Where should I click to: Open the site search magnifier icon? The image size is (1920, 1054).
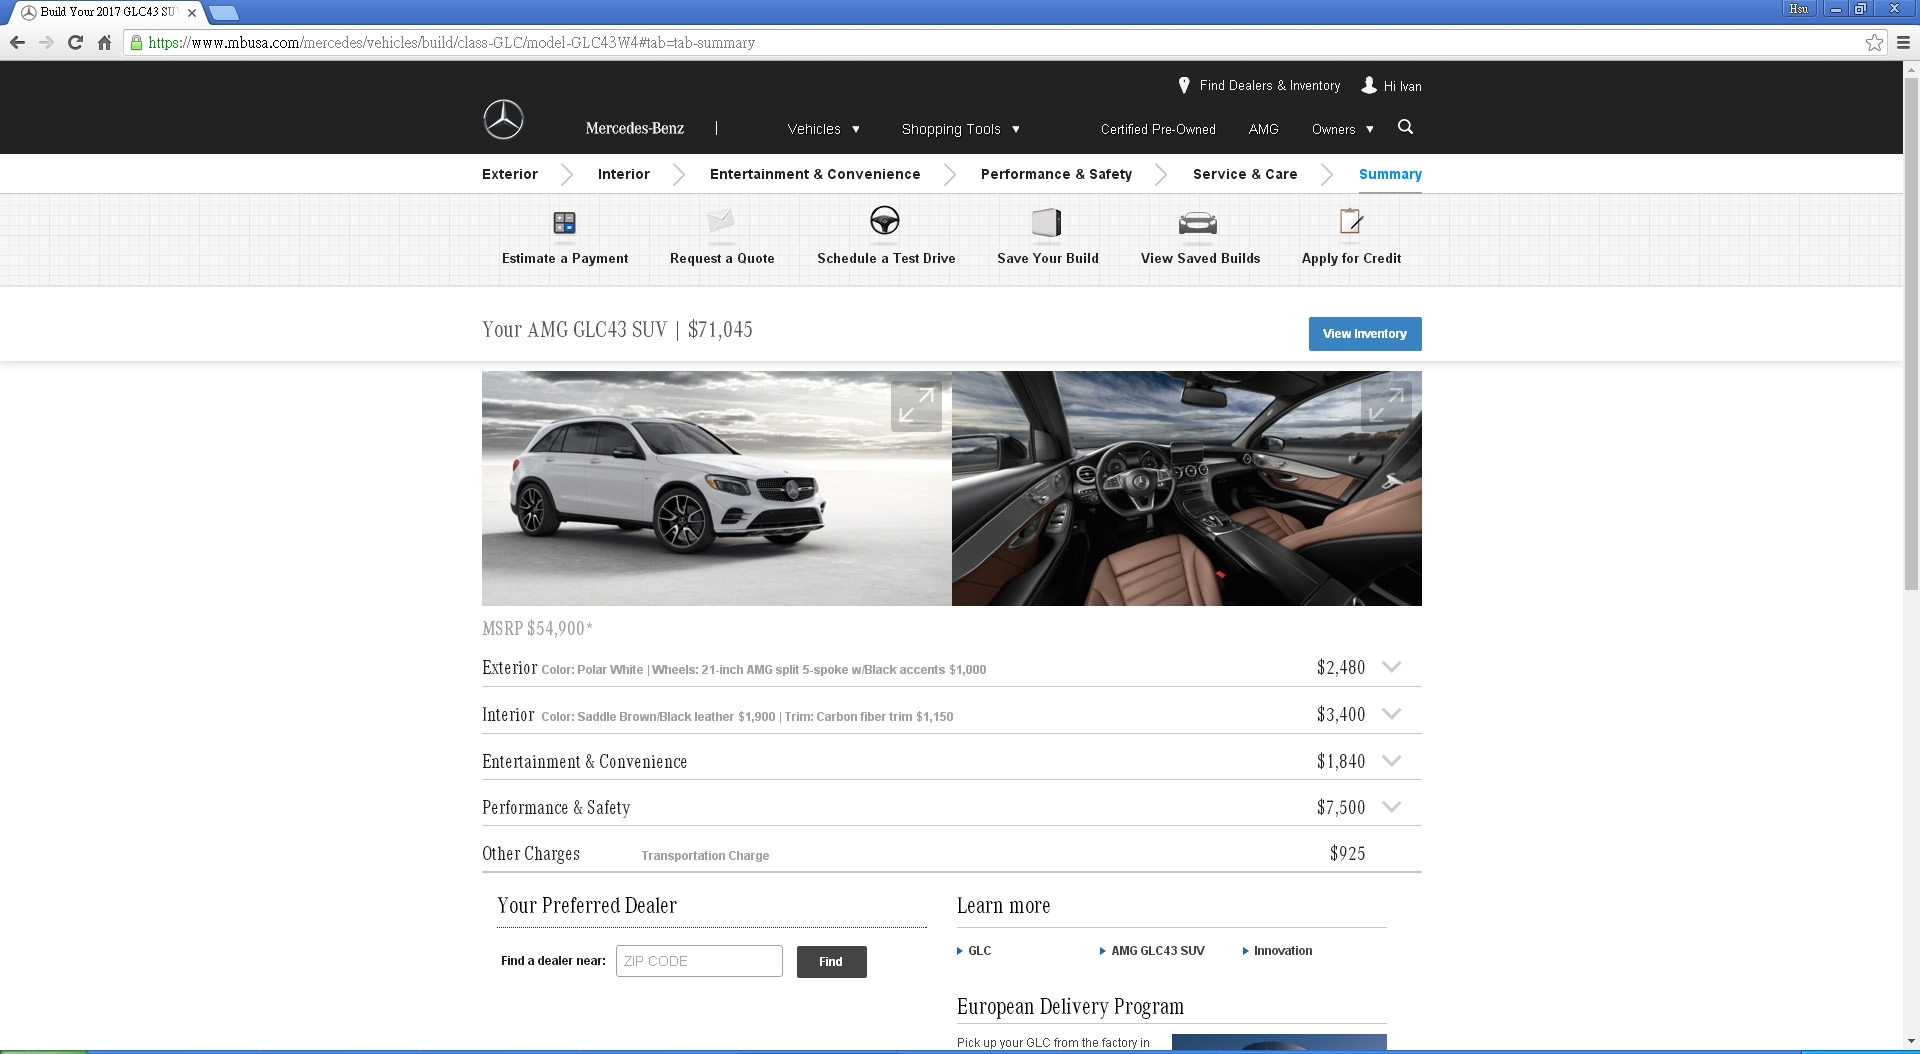click(1405, 127)
